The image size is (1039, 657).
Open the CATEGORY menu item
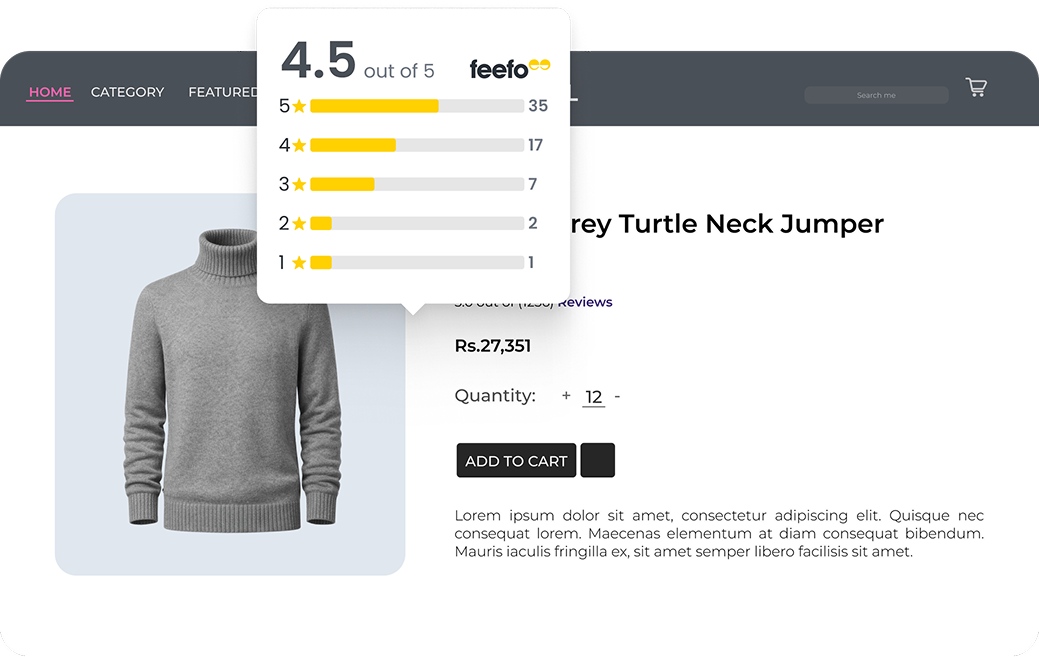pos(127,92)
